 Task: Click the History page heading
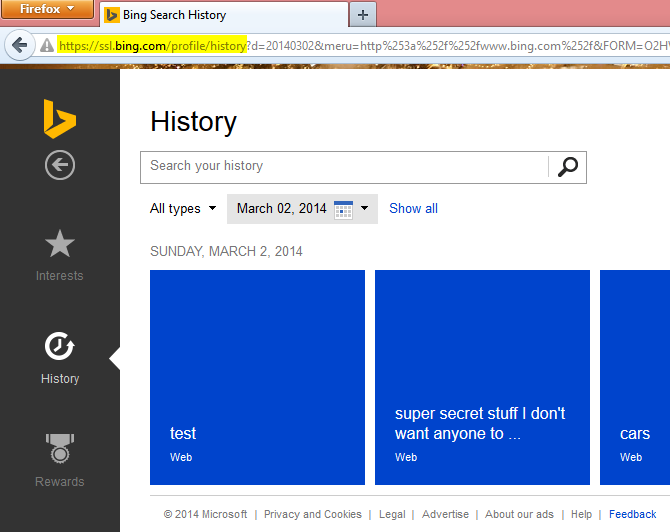pyautogui.click(x=194, y=122)
